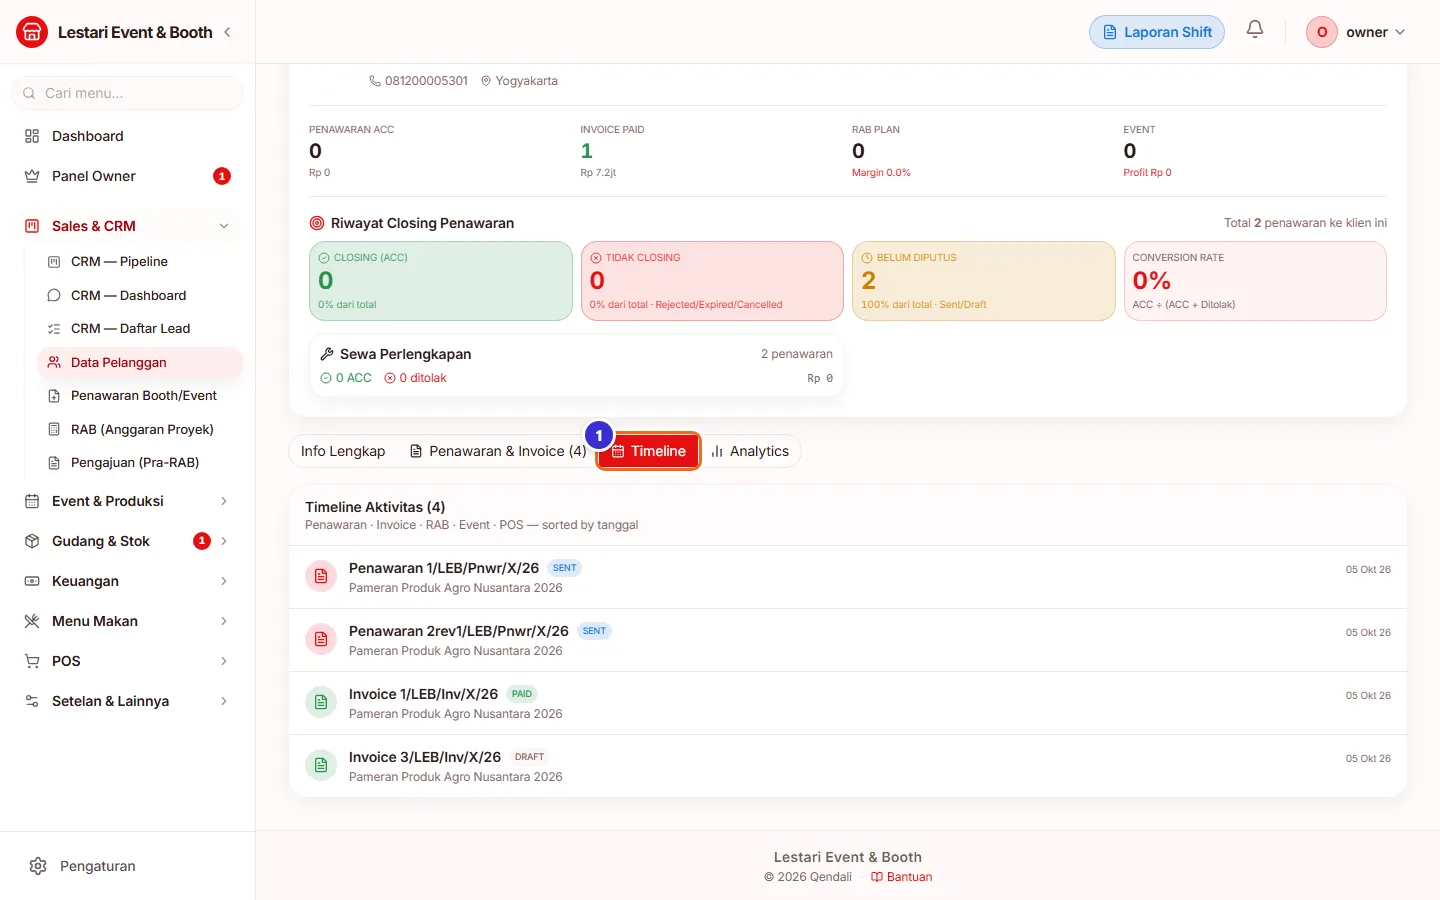Open the Penawaran & Invoice (4) tab
This screenshot has width=1440, height=900.
tap(498, 451)
